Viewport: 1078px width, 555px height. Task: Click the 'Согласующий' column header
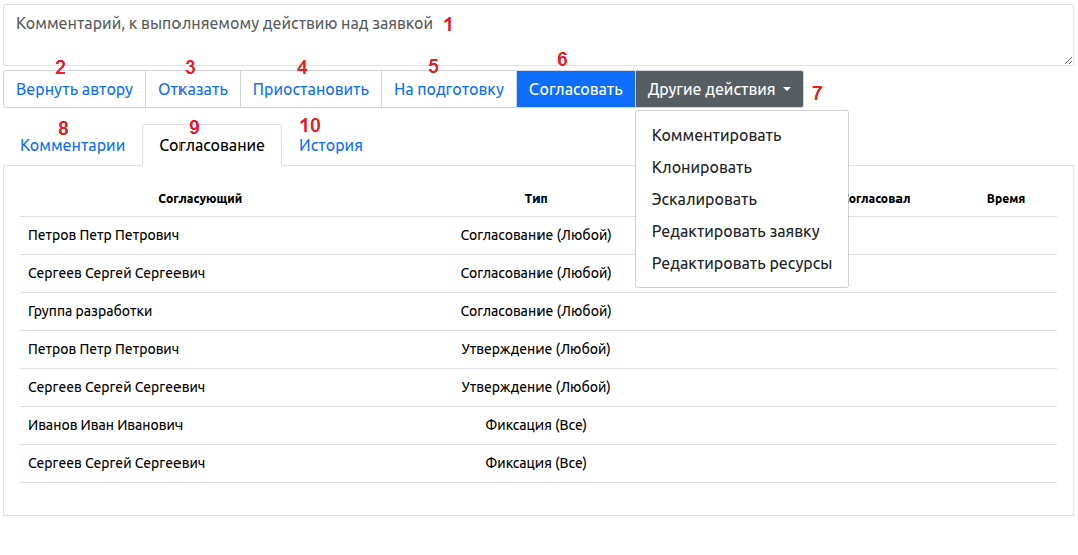point(200,199)
